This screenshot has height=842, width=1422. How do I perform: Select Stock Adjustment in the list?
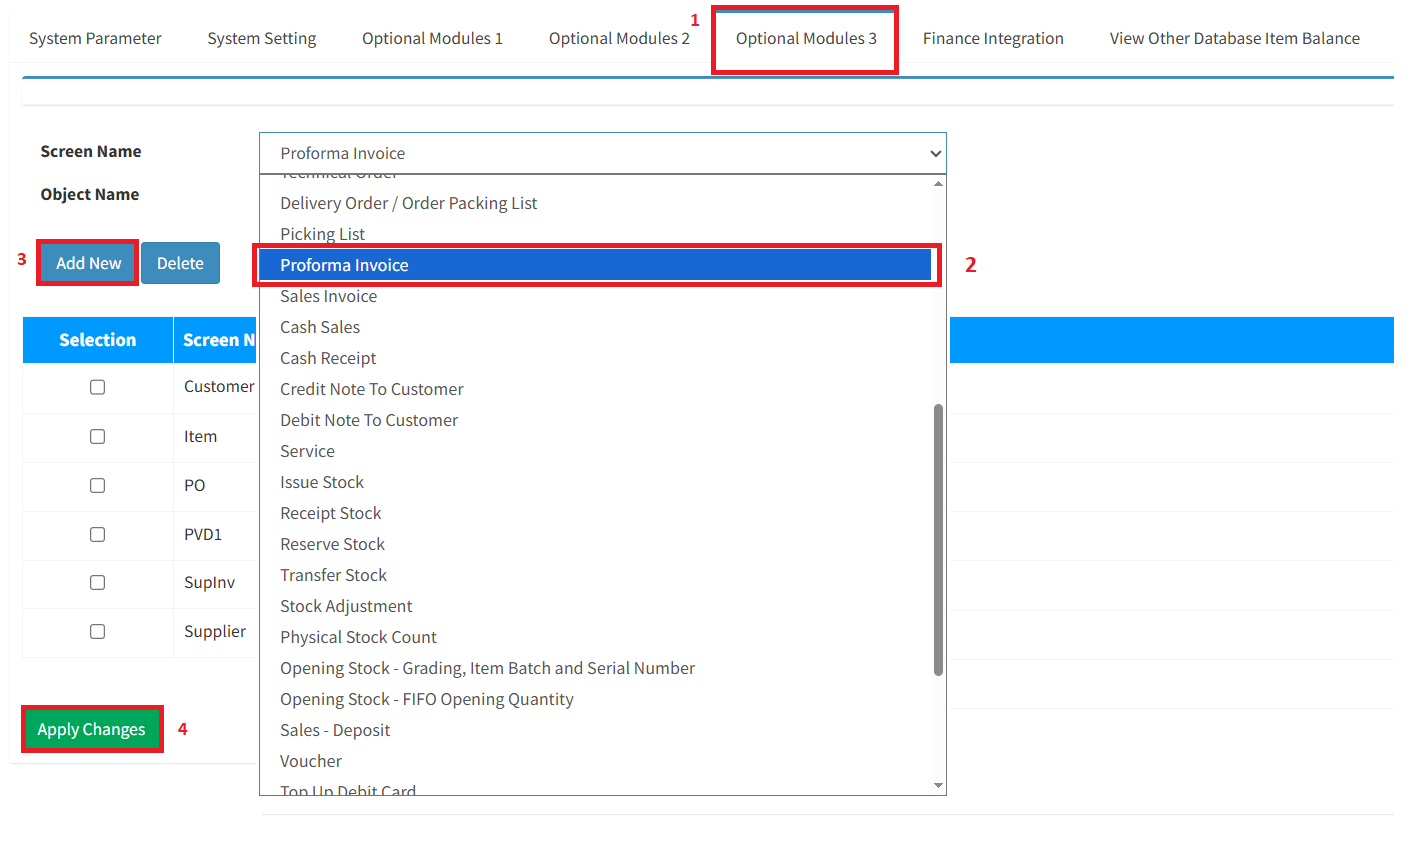346,606
